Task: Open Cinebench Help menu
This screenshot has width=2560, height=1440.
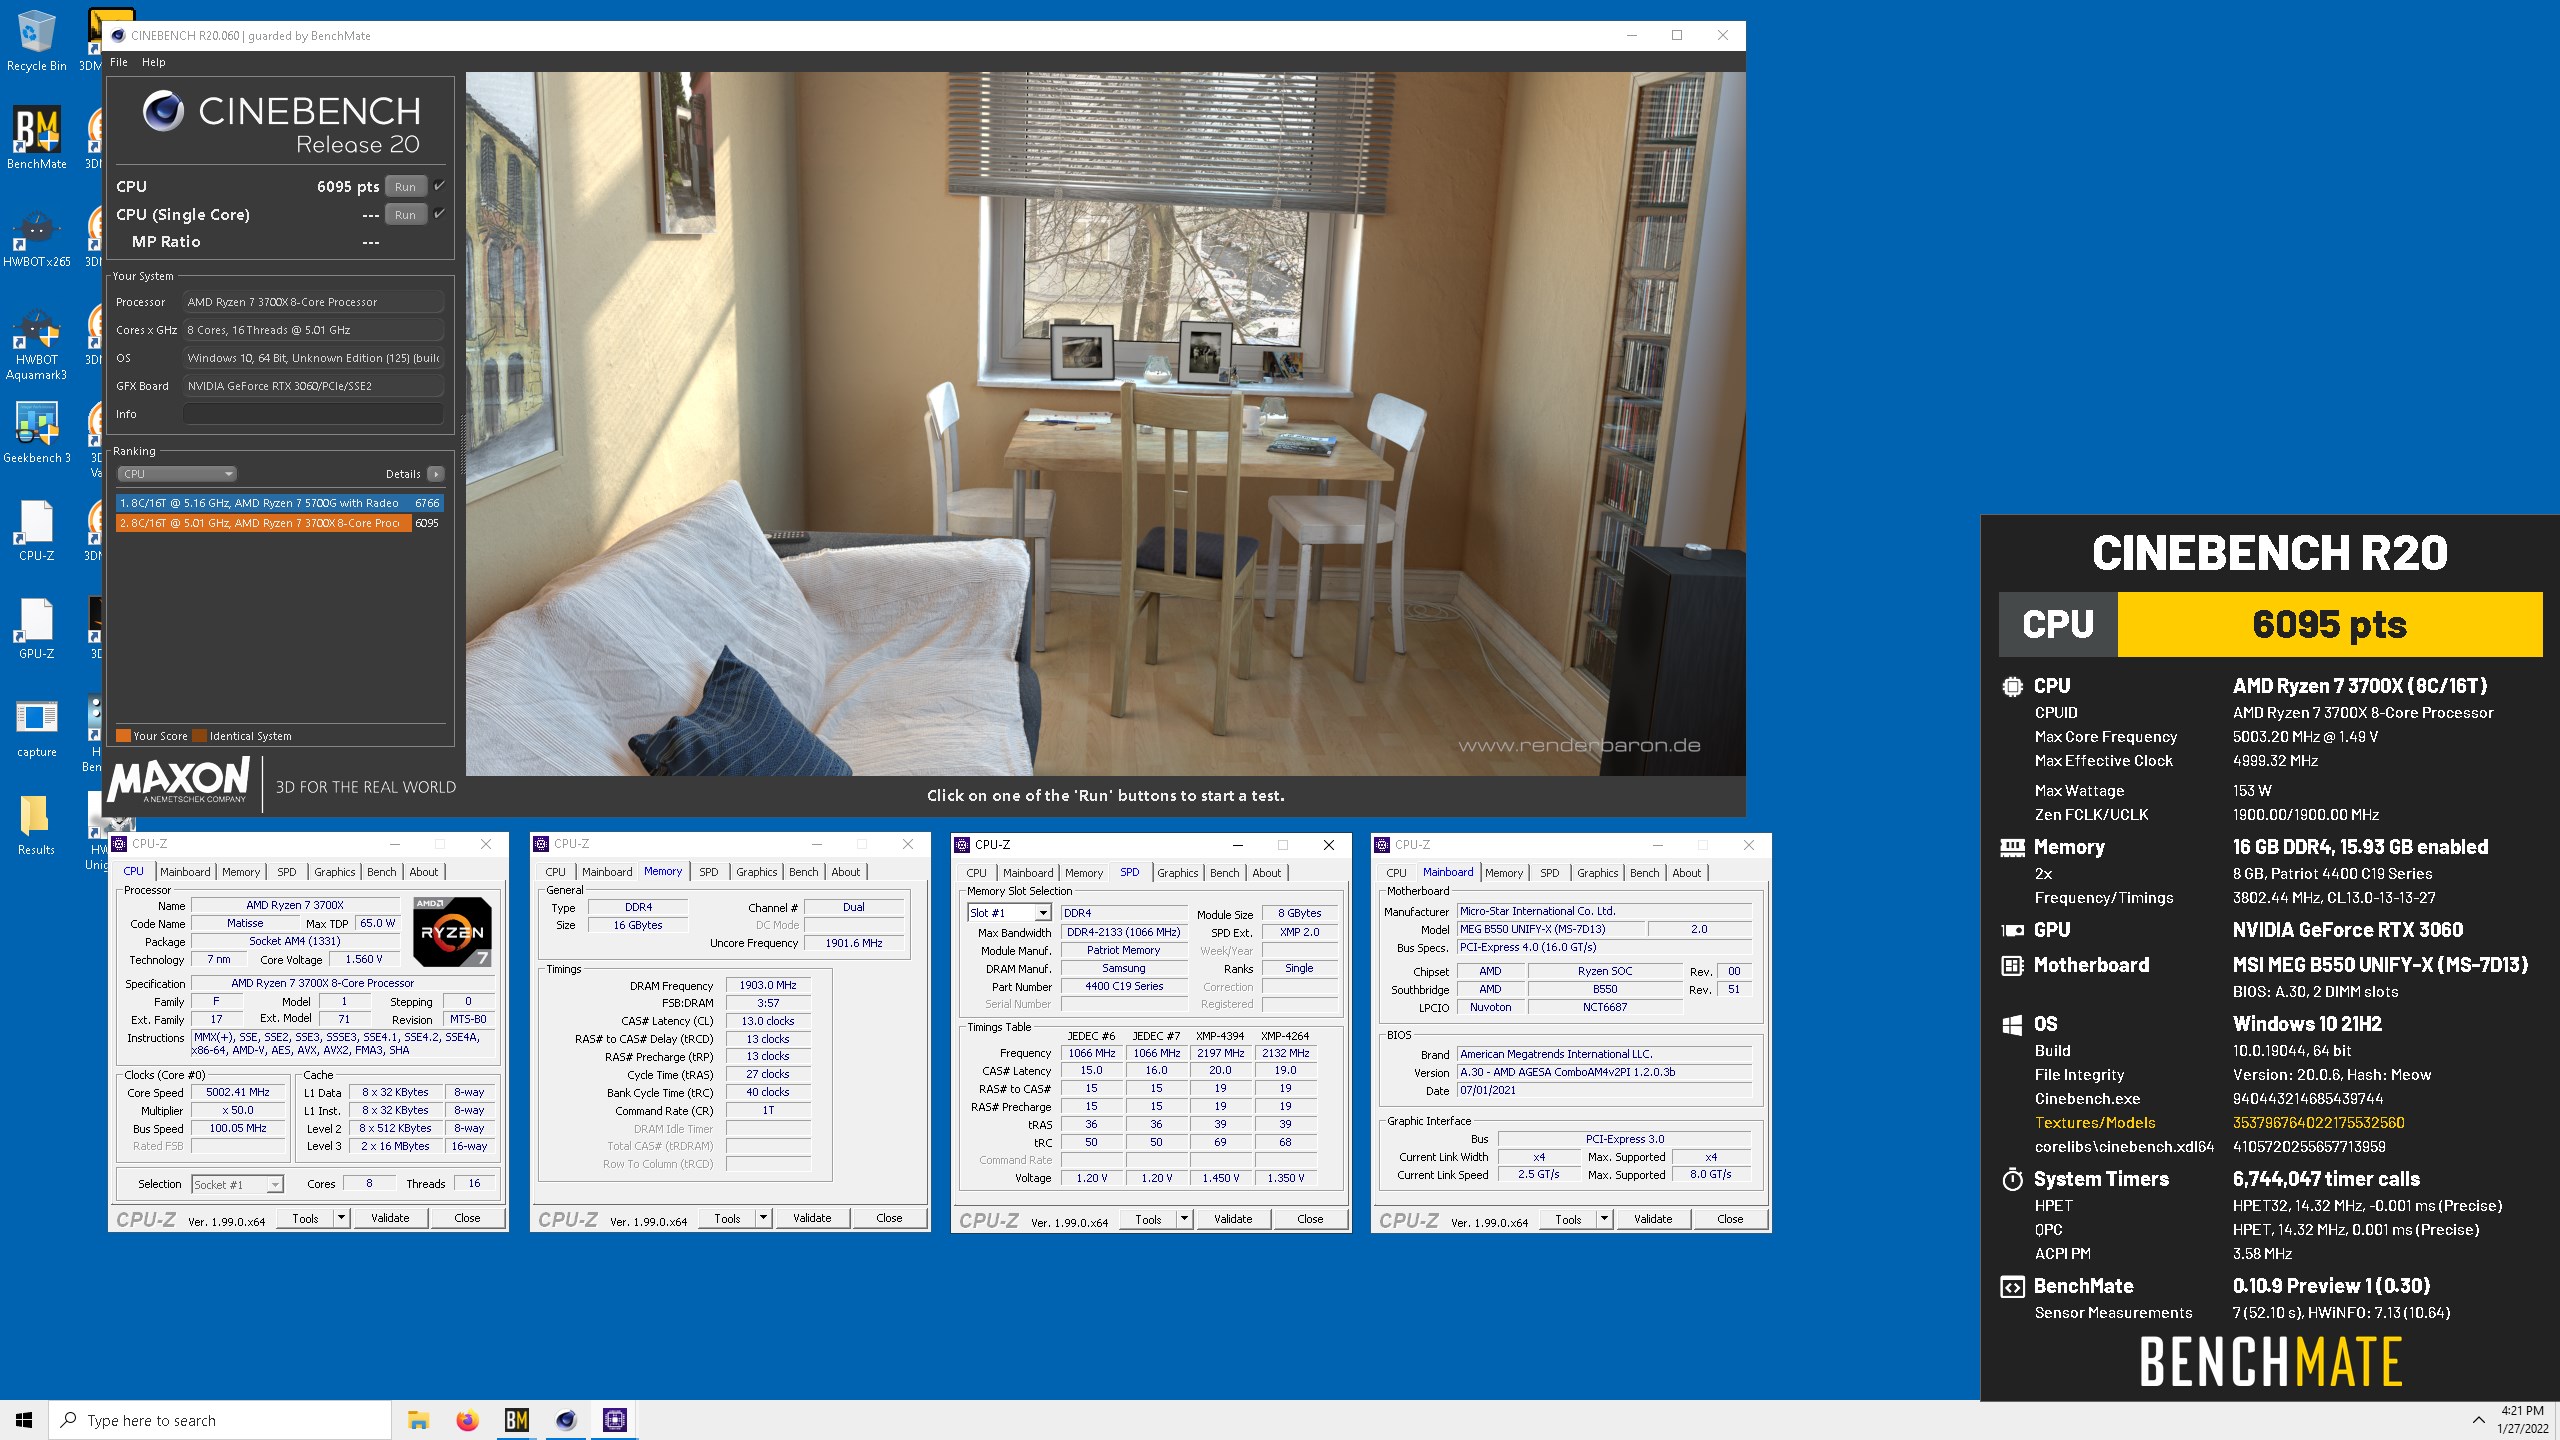Action: (153, 62)
